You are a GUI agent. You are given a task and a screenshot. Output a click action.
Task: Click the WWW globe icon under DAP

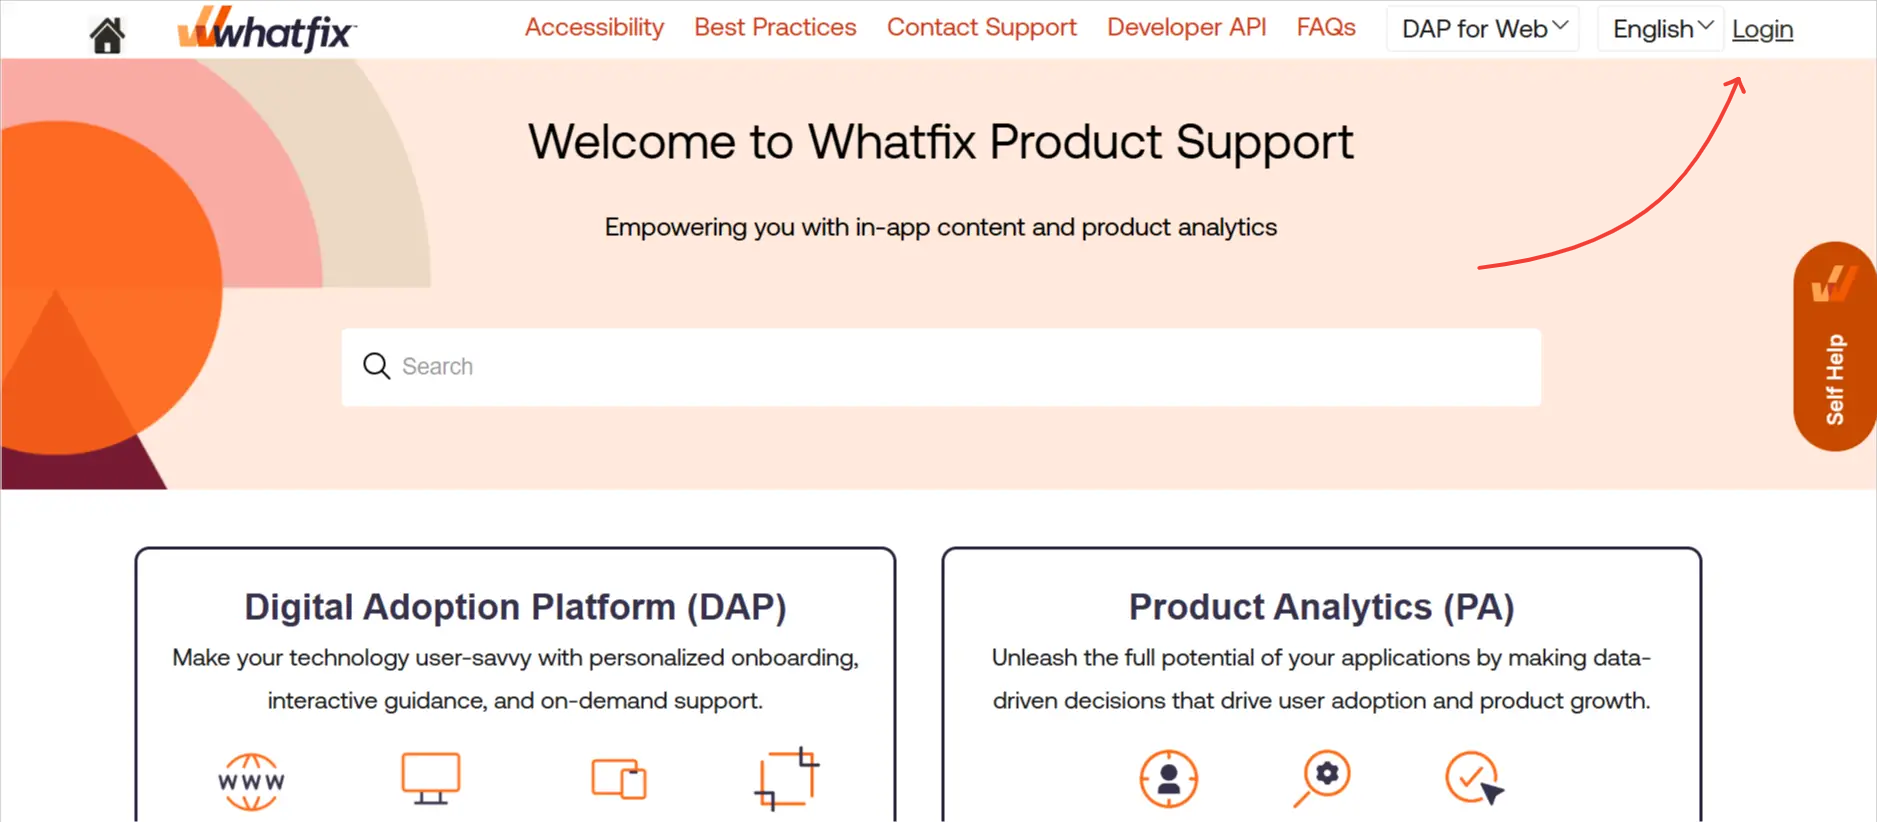click(x=251, y=780)
